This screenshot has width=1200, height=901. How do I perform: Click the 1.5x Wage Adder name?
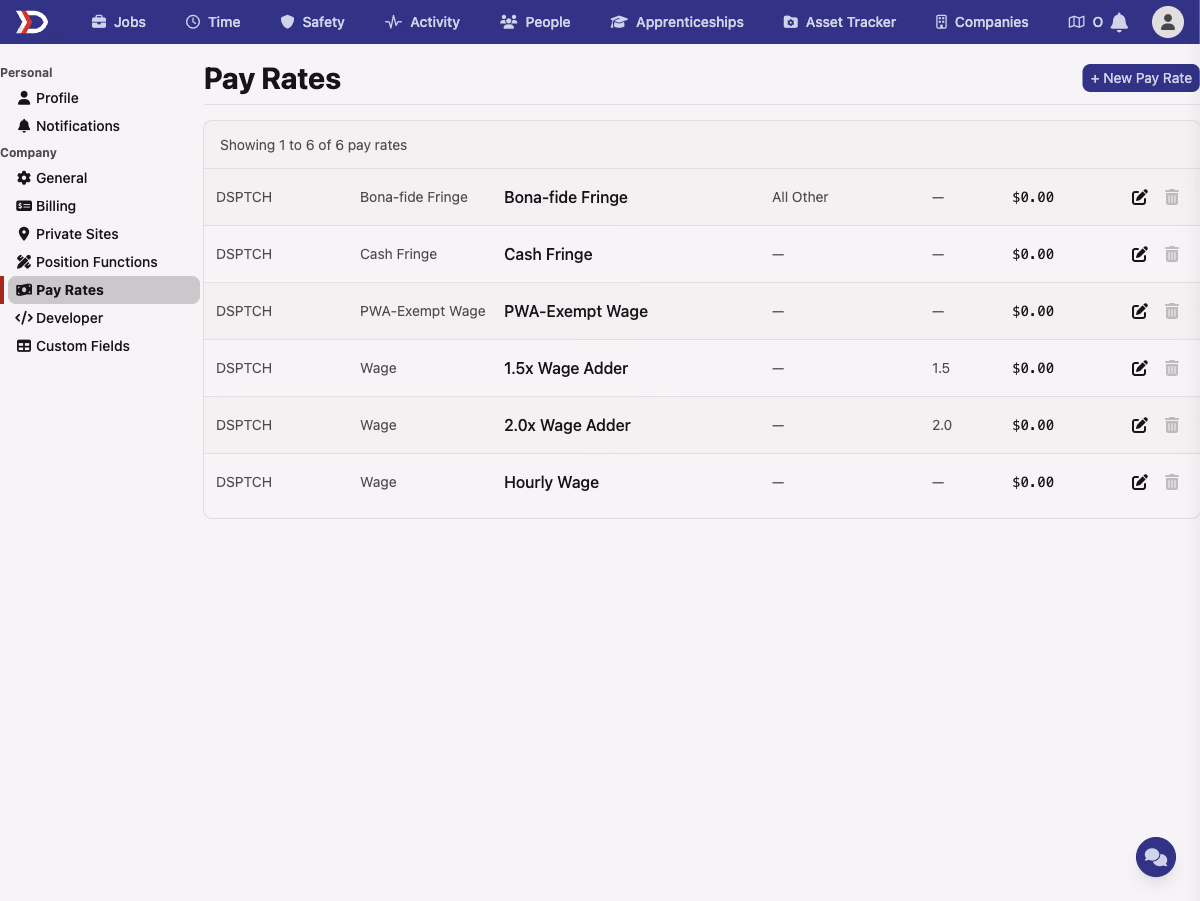[566, 368]
